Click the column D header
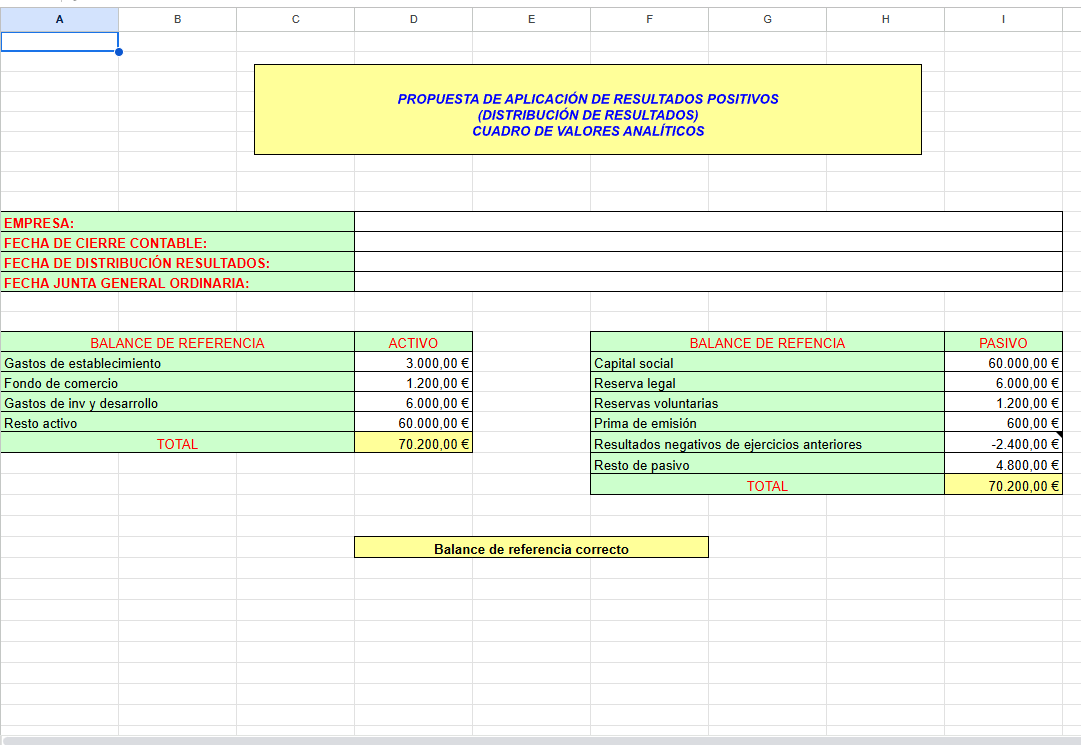The image size is (1081, 745). 413,19
